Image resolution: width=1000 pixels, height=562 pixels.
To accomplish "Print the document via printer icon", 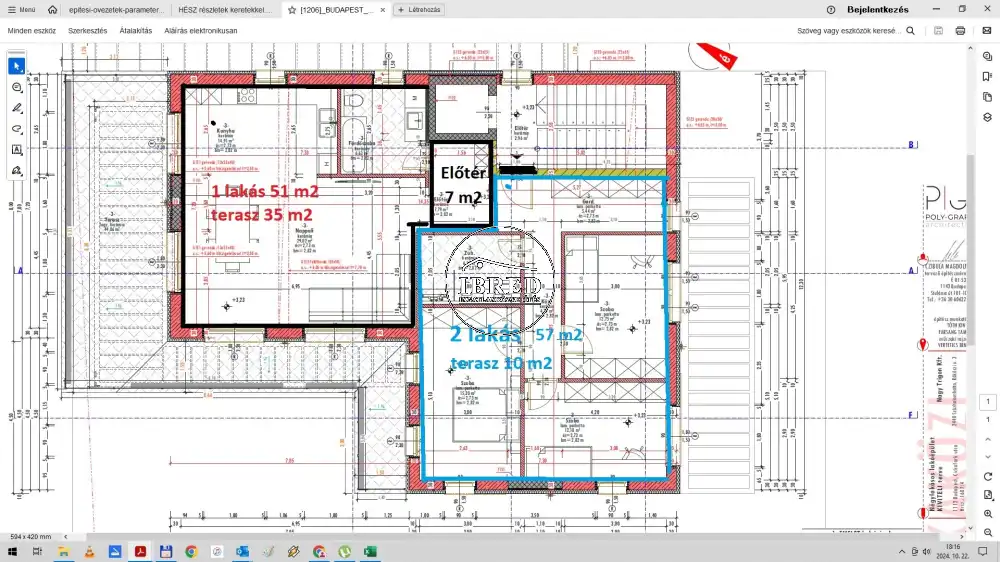I will [960, 31].
